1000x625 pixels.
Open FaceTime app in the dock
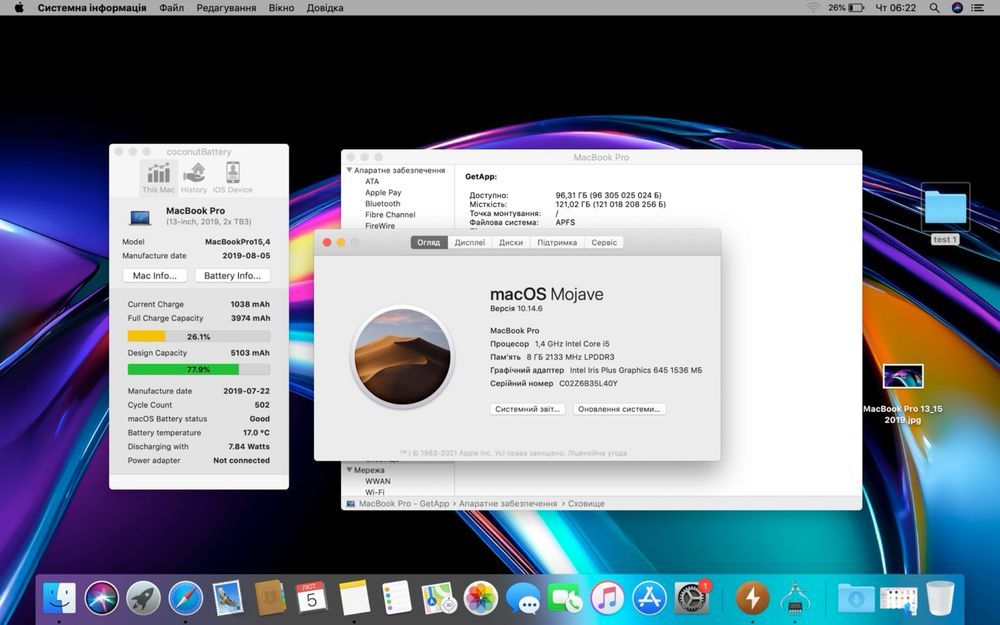tap(565, 599)
